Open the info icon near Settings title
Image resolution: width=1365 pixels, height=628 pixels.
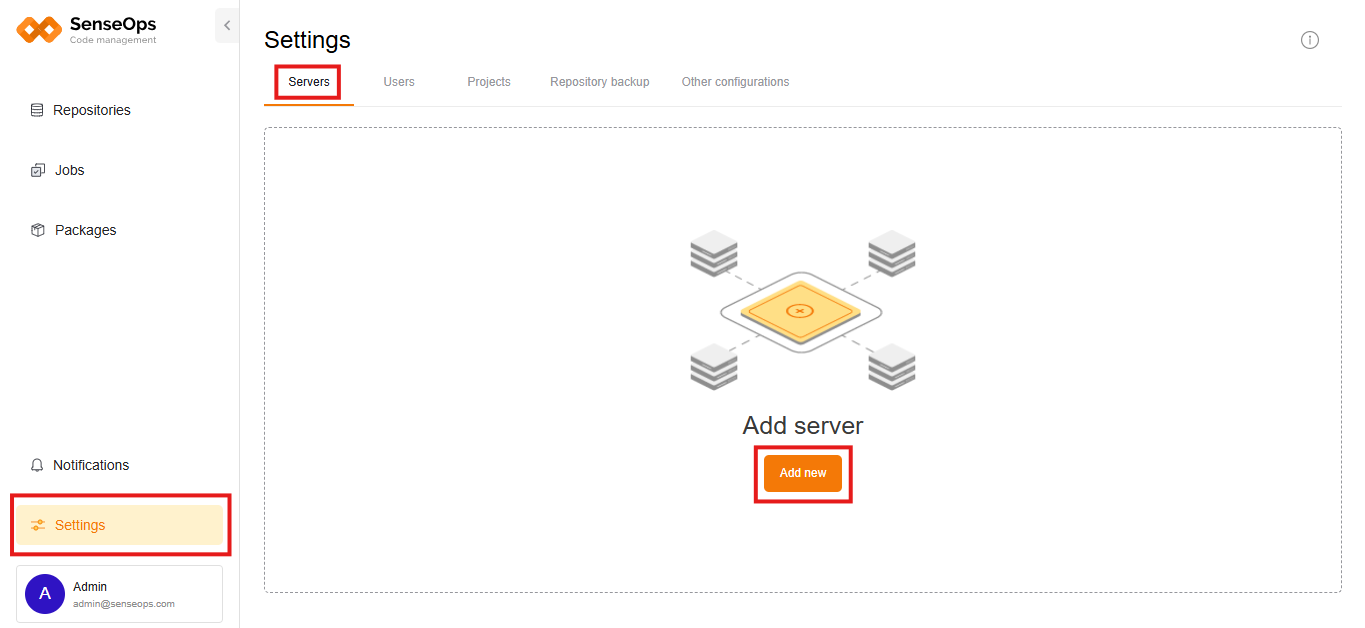coord(1310,40)
